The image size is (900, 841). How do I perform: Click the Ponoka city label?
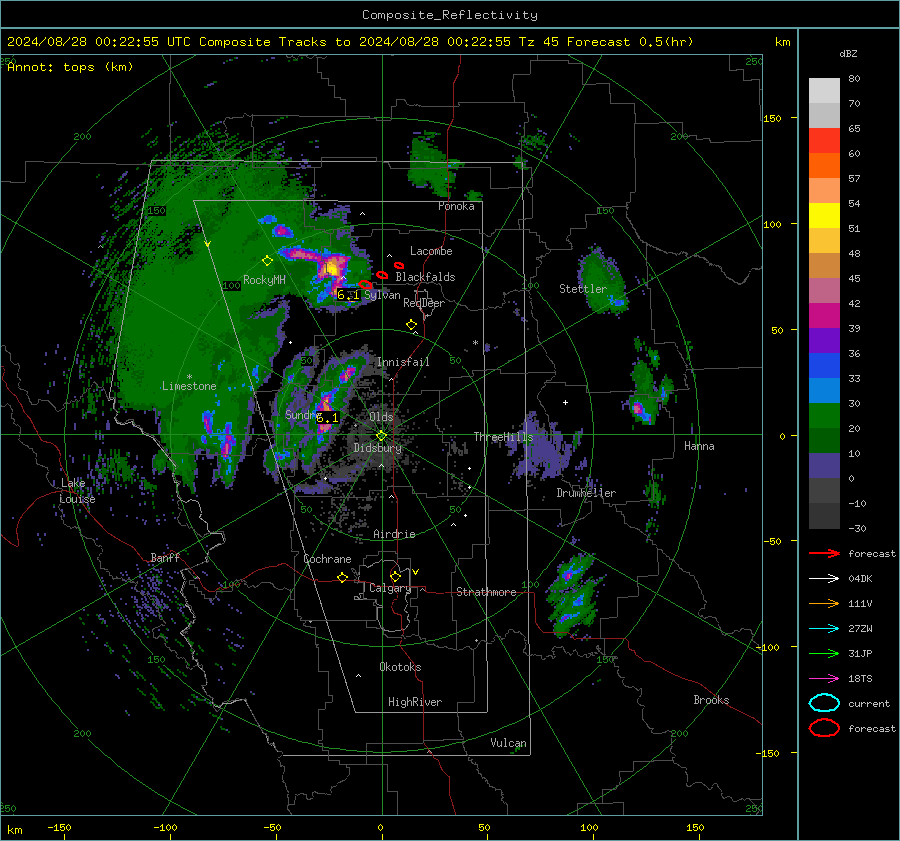[456, 206]
